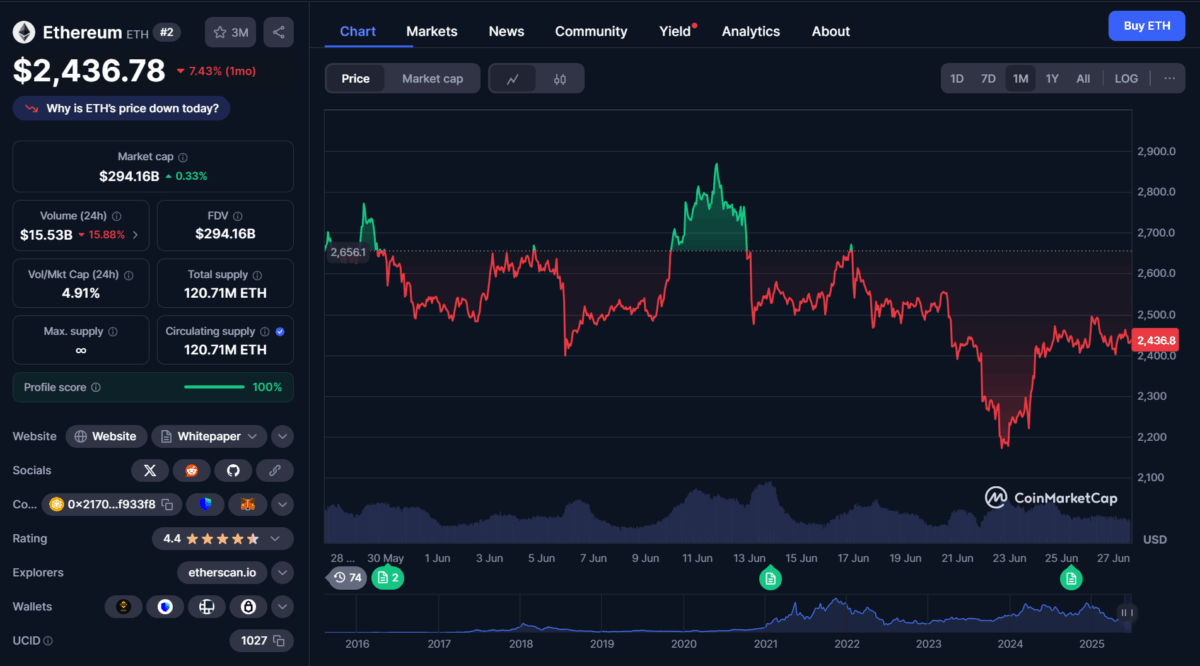Click the range navigator pause handle

click(x=1126, y=613)
